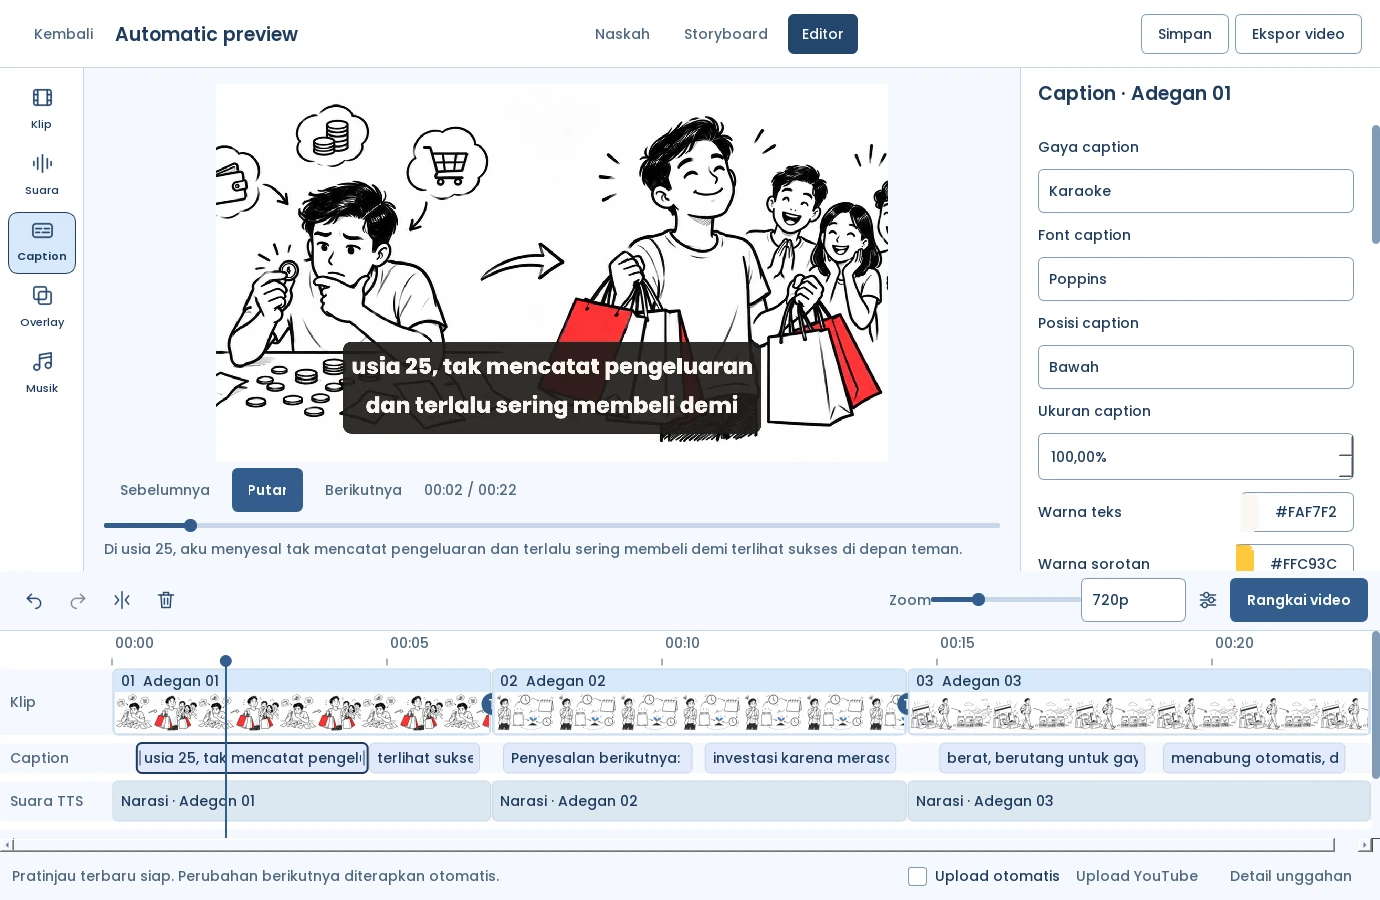Select caption 'terlihat sukse' block
Screen dimensions: 1380x900
tap(425, 758)
